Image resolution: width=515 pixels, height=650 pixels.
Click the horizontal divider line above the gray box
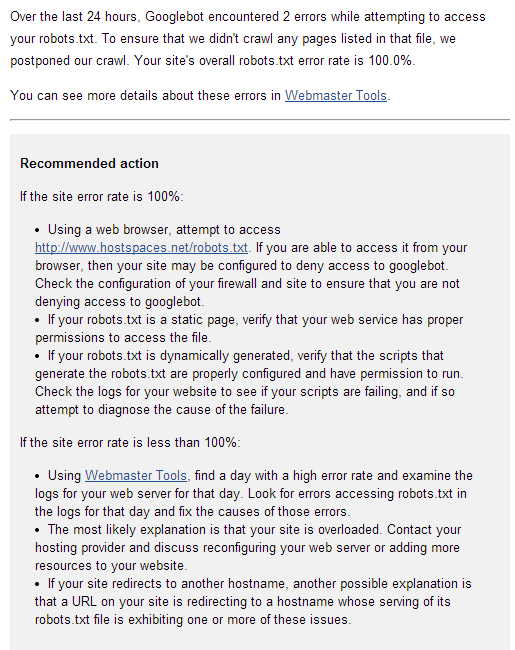(x=260, y=120)
